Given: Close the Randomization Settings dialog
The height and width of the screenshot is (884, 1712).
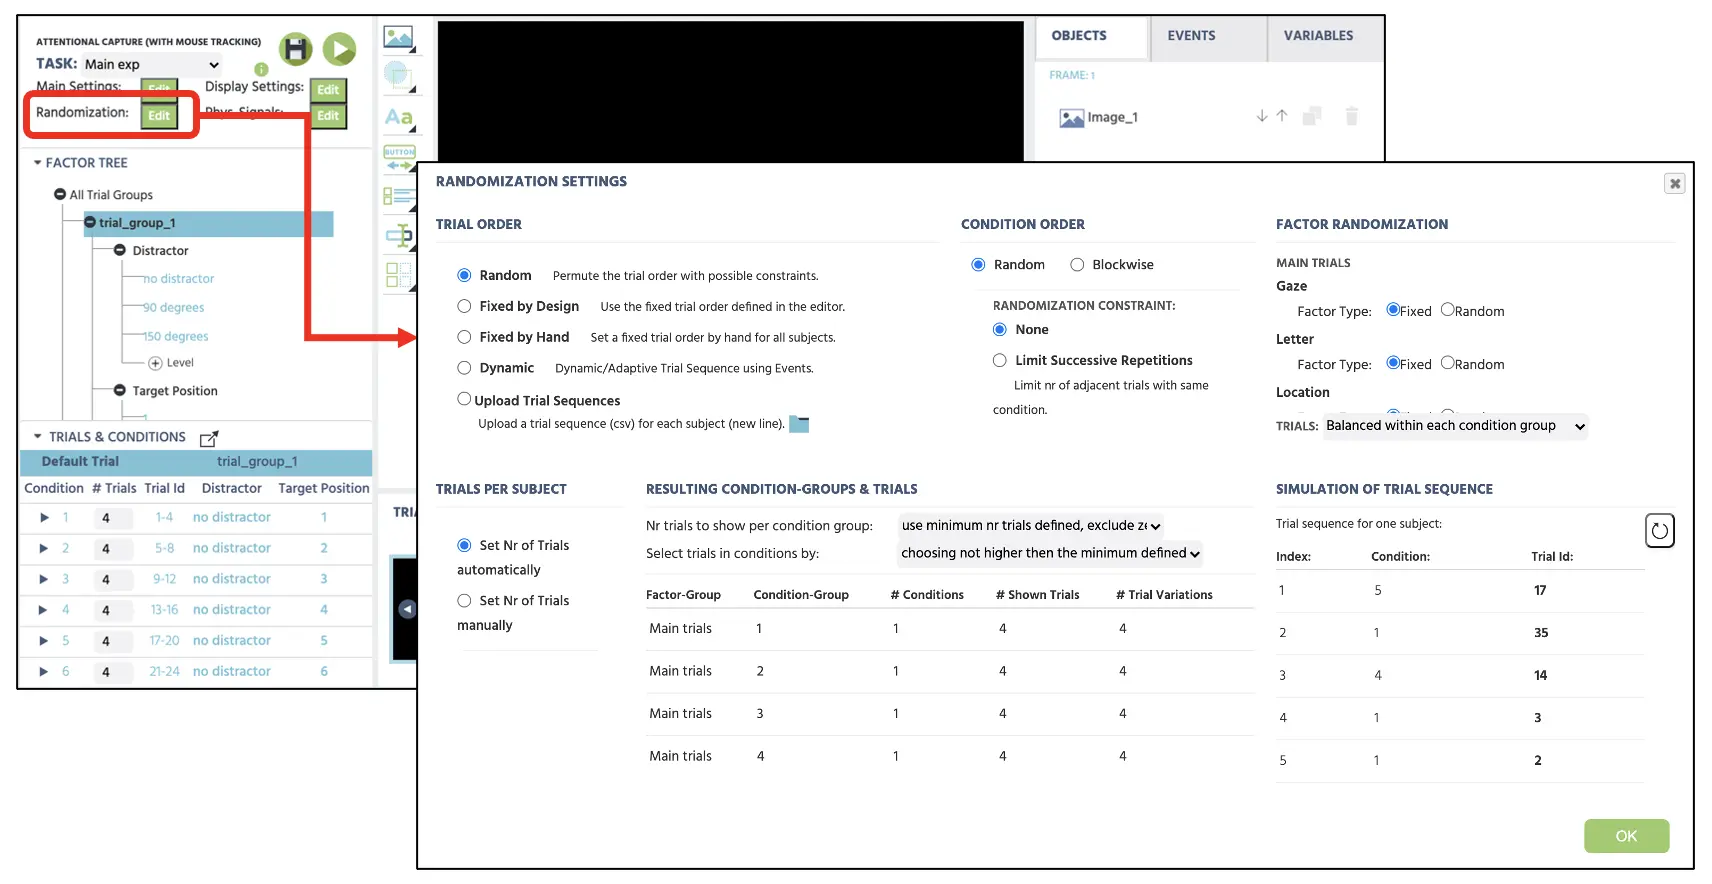Looking at the screenshot, I should pyautogui.click(x=1675, y=183).
